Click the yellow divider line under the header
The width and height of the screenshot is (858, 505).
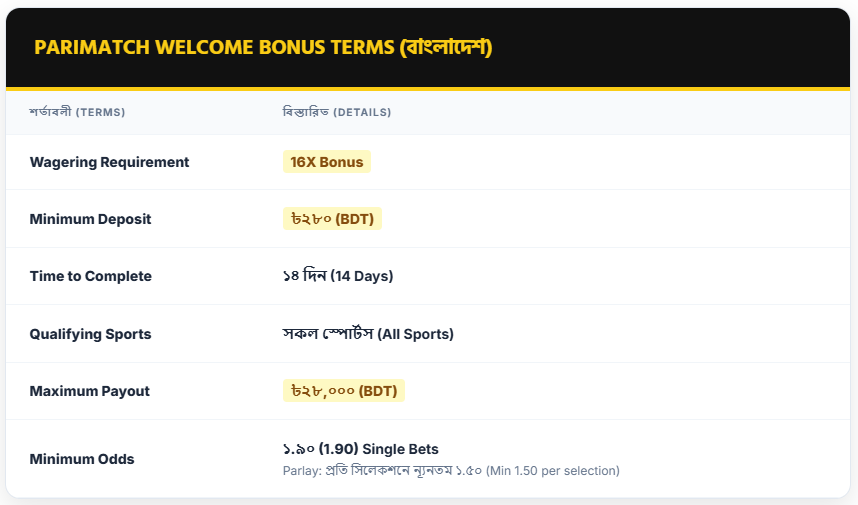click(x=429, y=89)
